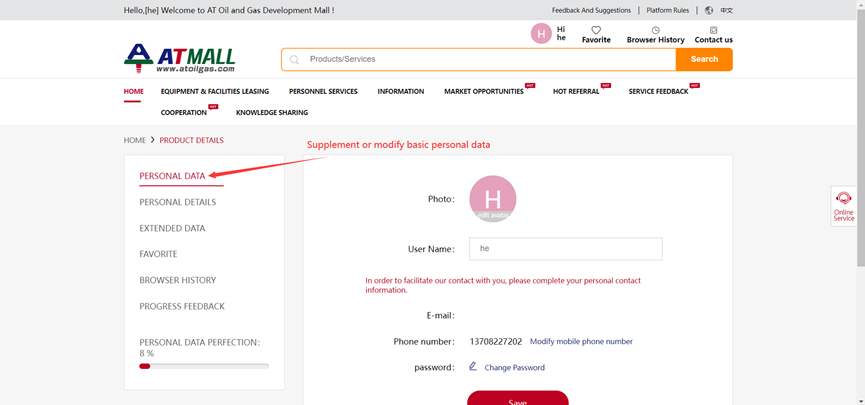The width and height of the screenshot is (865, 405).
Task: Open the Equipment & Facilities Leasing menu
Action: tap(214, 91)
